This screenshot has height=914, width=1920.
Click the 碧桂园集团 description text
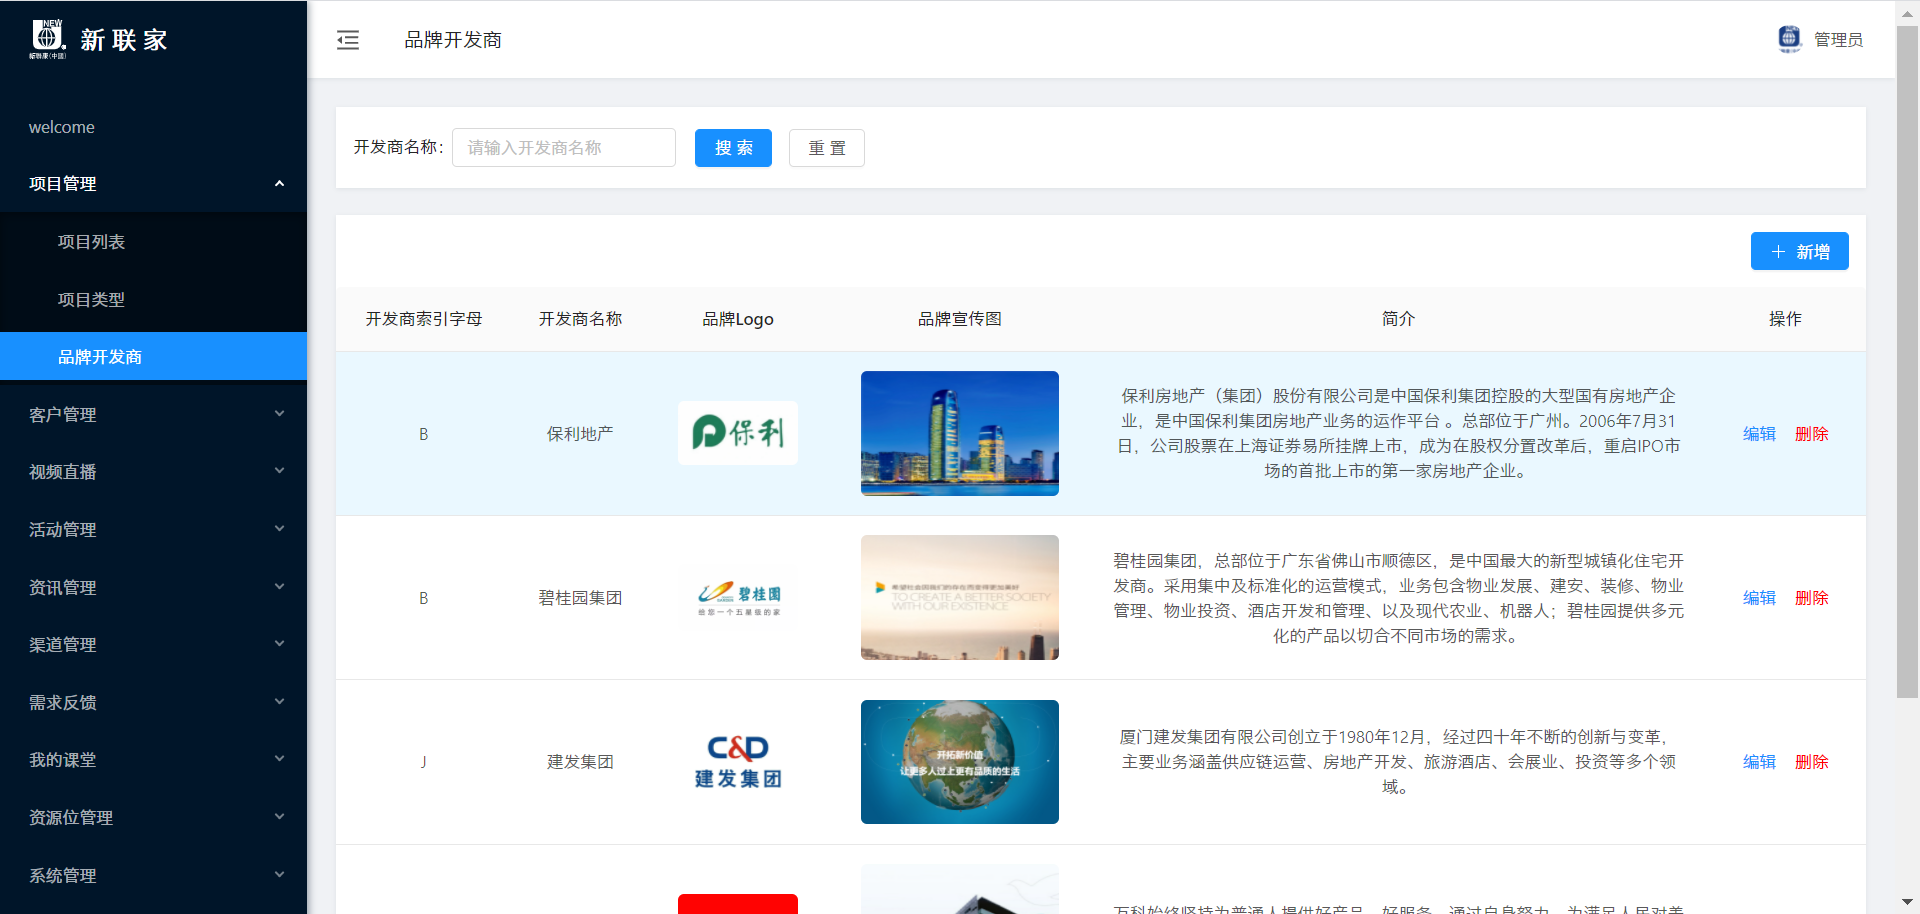(x=1398, y=598)
